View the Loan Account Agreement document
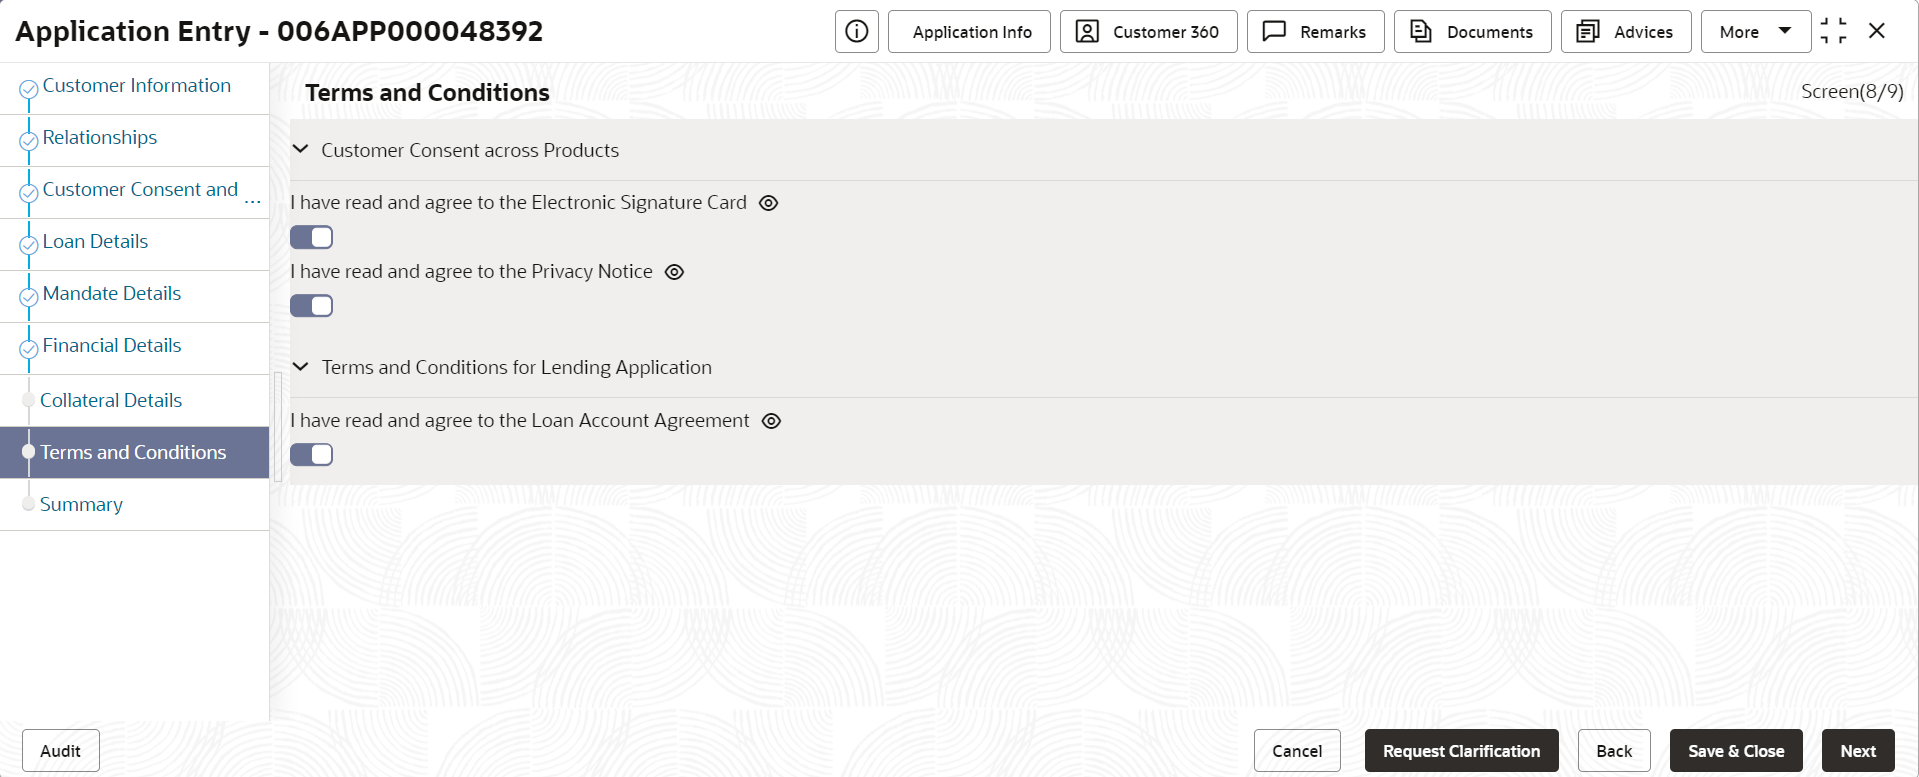 point(771,421)
